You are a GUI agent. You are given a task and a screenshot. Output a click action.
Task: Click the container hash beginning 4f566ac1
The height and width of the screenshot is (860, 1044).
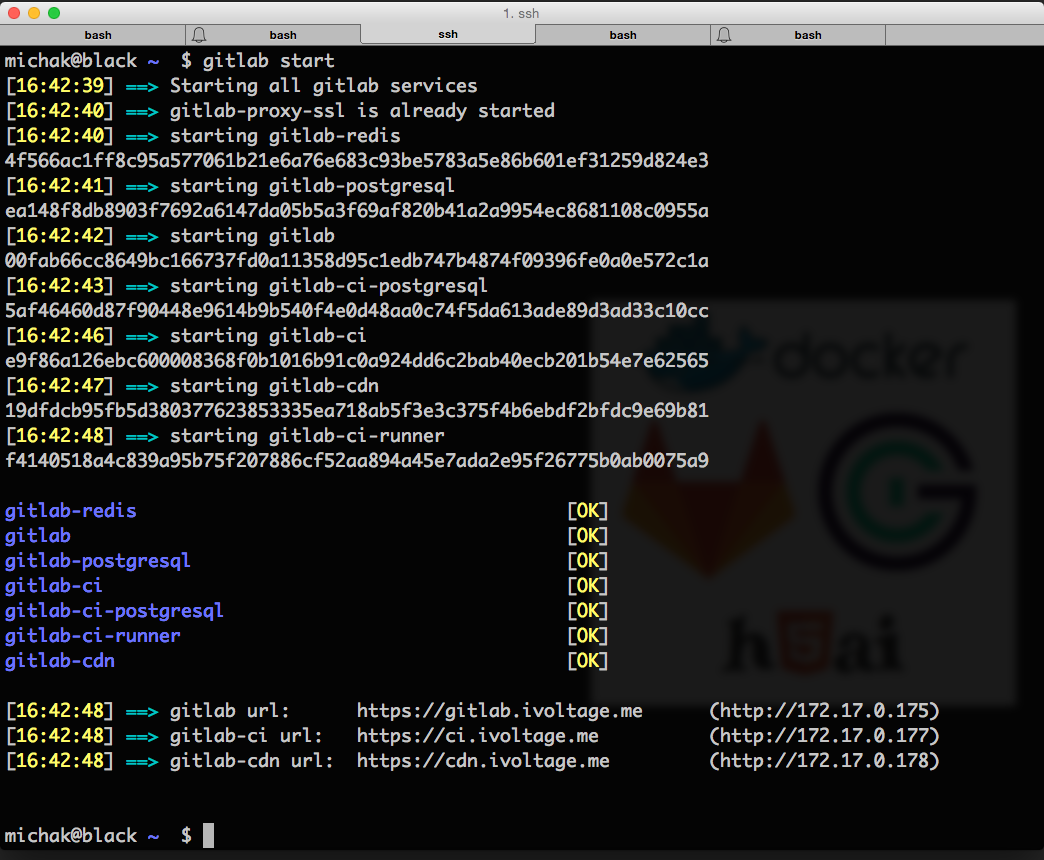click(357, 160)
